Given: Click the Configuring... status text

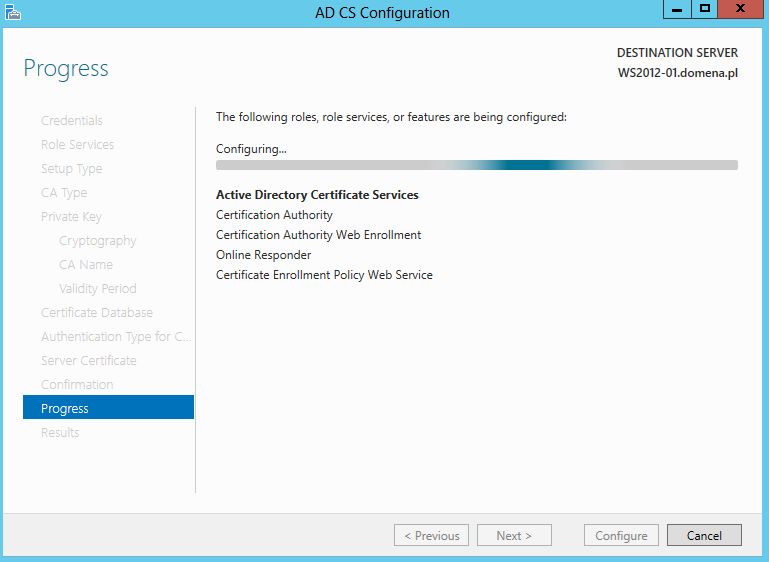Looking at the screenshot, I should (x=251, y=149).
